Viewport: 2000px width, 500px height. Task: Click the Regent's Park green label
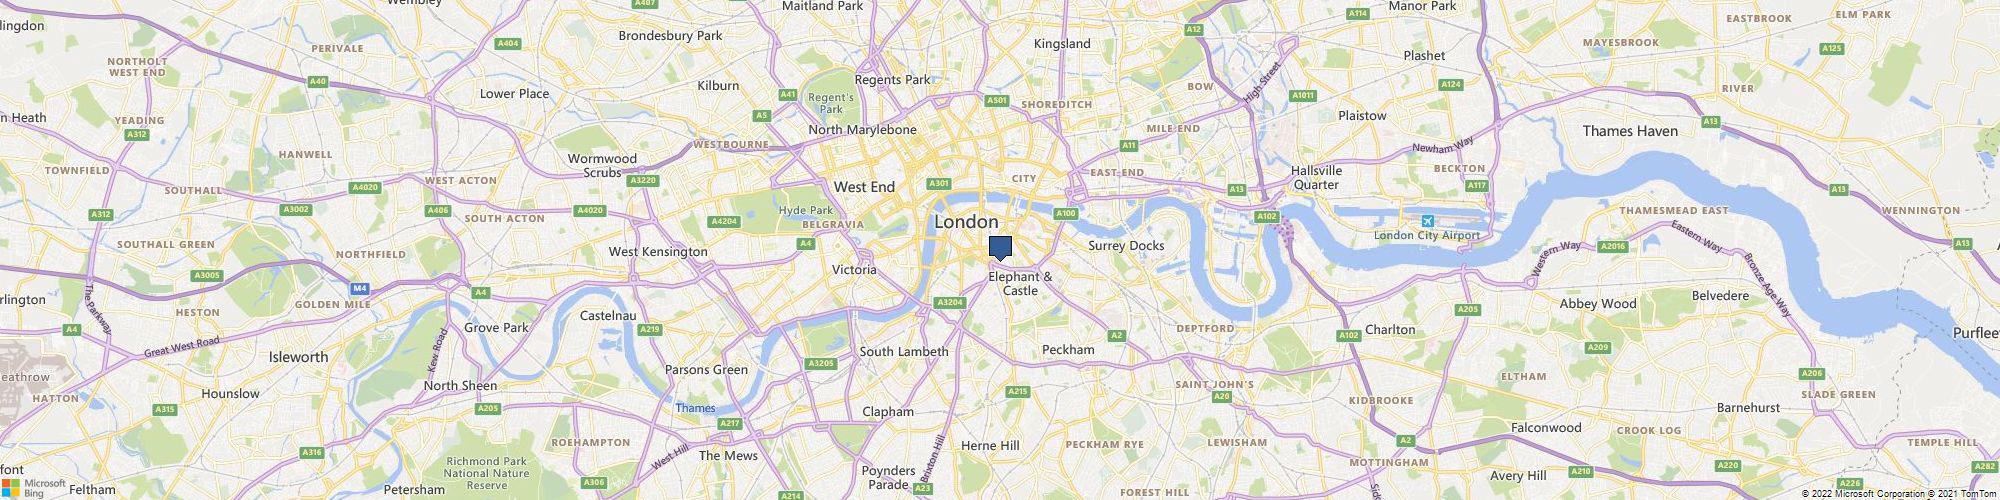point(832,103)
